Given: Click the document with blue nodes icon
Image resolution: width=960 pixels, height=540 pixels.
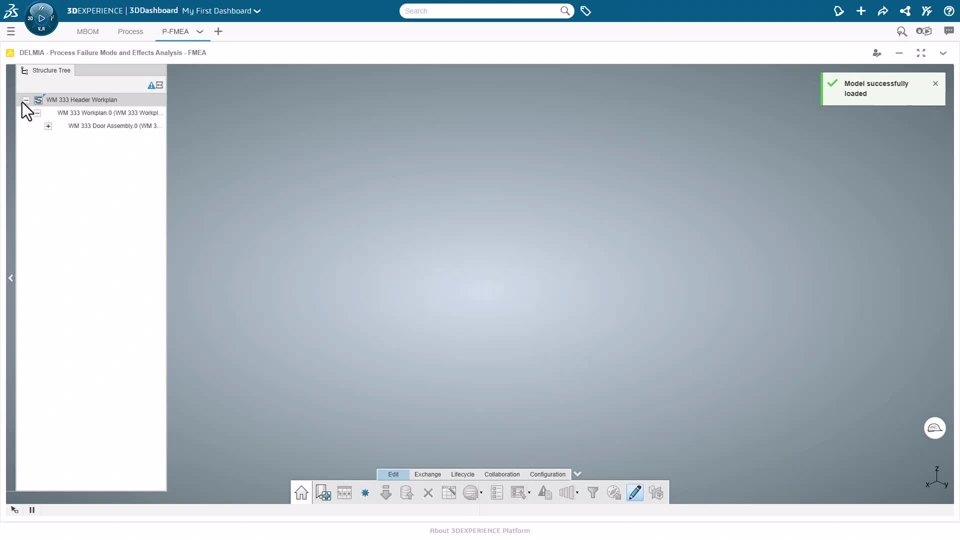Looking at the screenshot, I should 323,493.
